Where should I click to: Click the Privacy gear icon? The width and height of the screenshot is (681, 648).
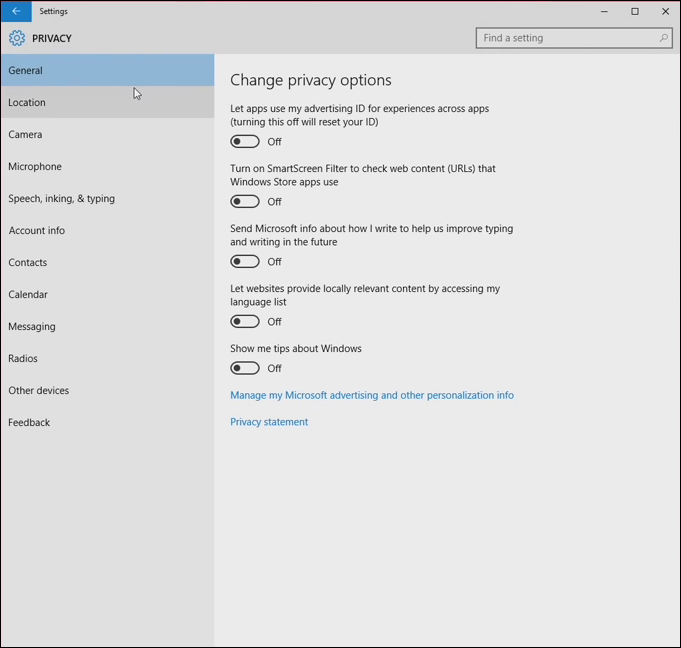pos(17,38)
